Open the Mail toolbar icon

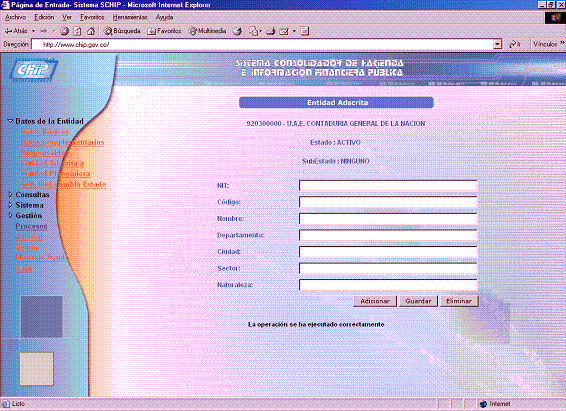coord(254,31)
